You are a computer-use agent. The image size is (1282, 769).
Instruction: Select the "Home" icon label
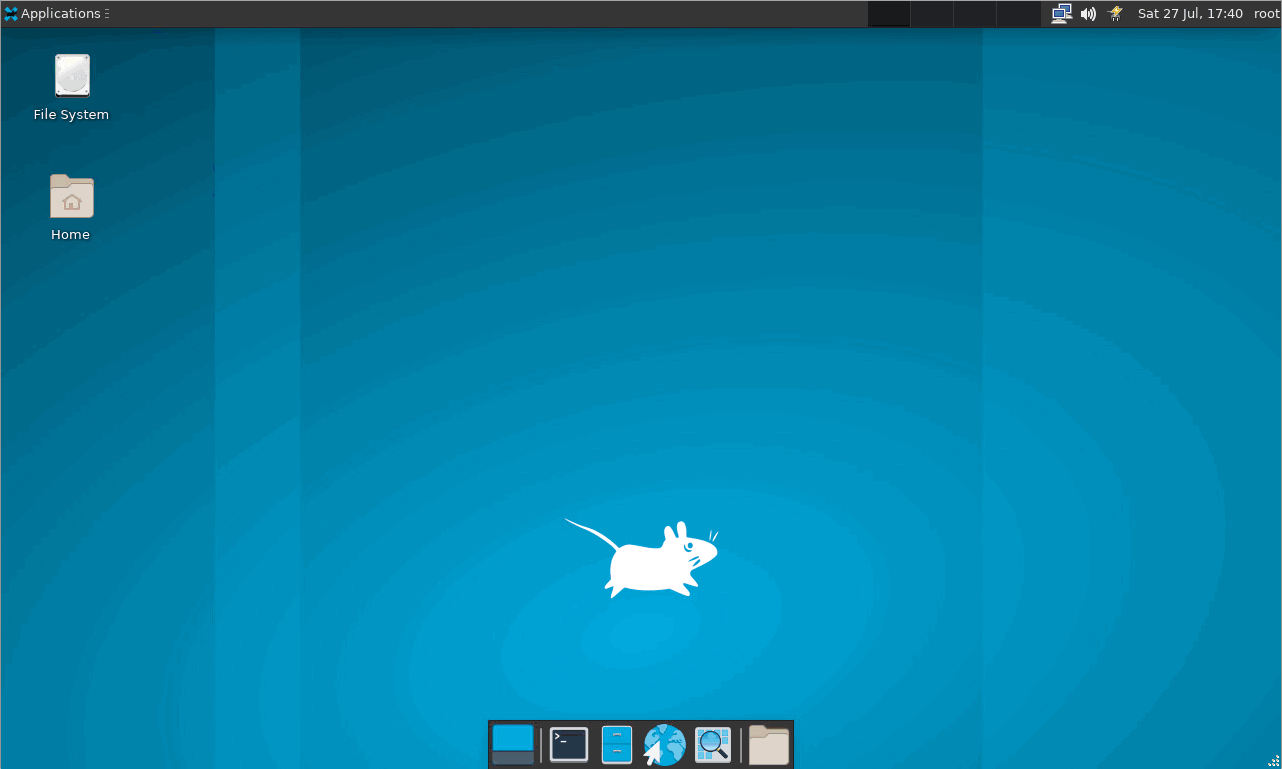(x=71, y=235)
